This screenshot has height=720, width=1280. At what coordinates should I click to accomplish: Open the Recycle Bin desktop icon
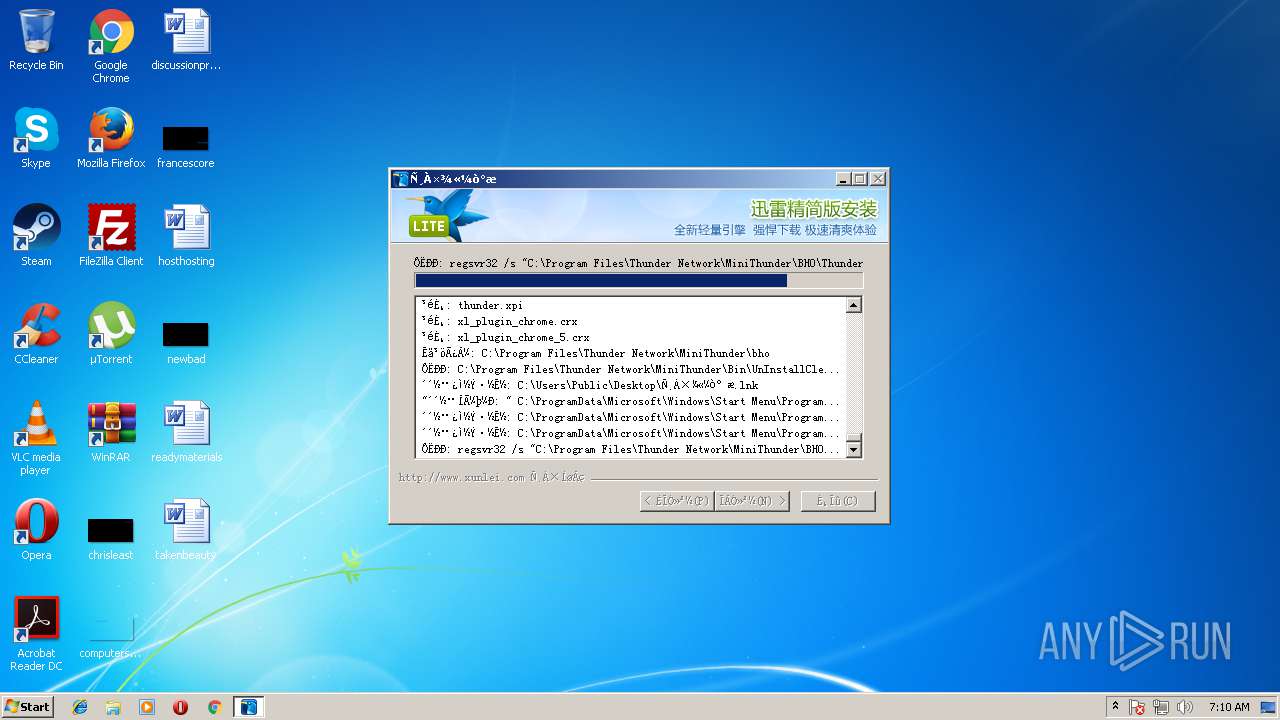pos(36,40)
